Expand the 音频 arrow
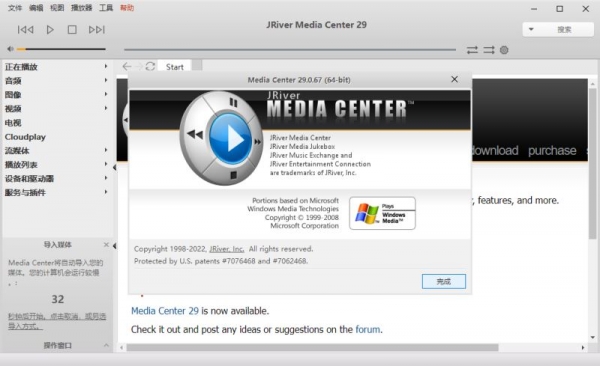 (106, 80)
